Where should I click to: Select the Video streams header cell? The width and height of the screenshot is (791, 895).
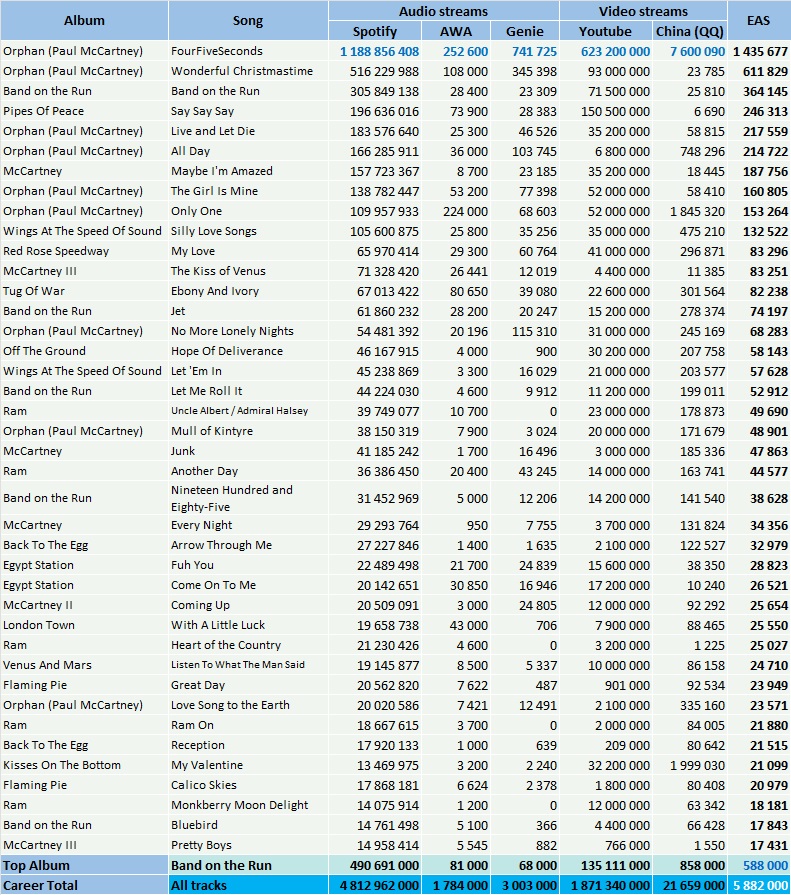643,11
